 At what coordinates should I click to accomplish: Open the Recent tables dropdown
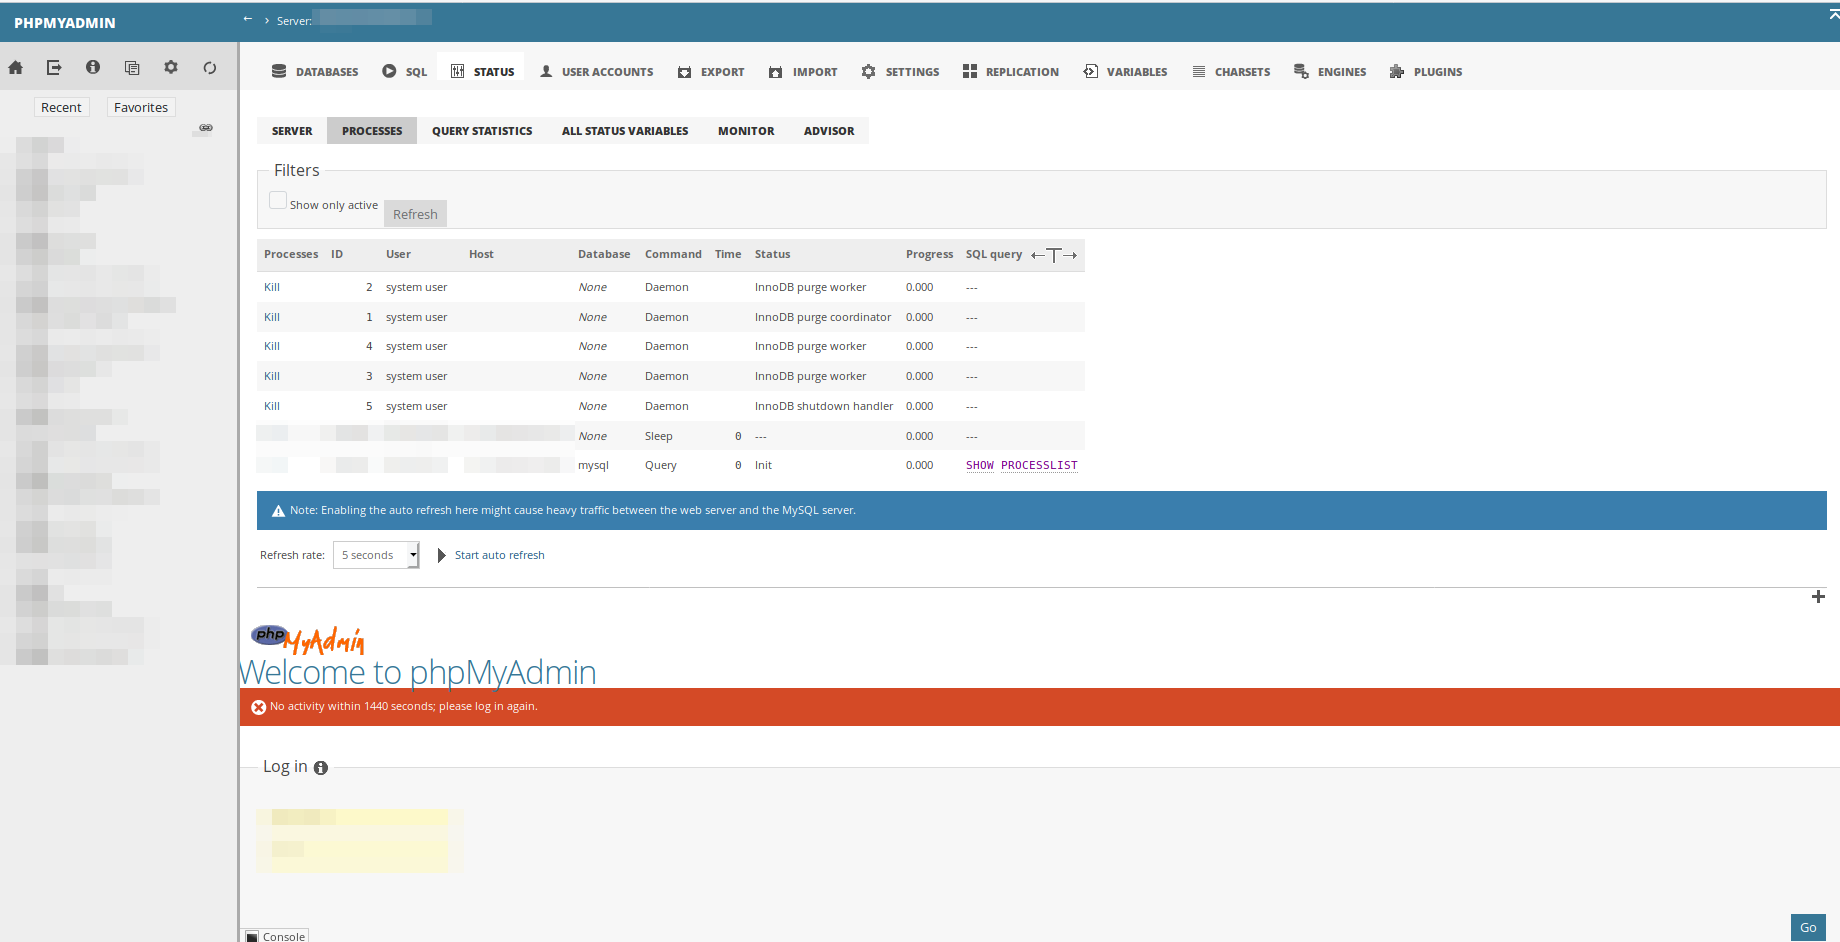pyautogui.click(x=61, y=107)
